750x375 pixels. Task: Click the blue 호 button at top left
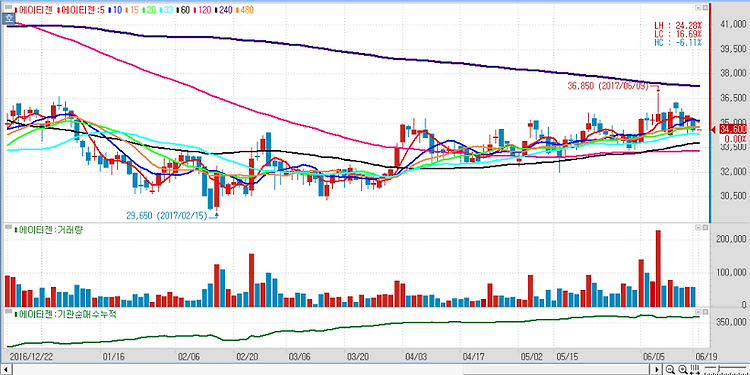[8, 19]
